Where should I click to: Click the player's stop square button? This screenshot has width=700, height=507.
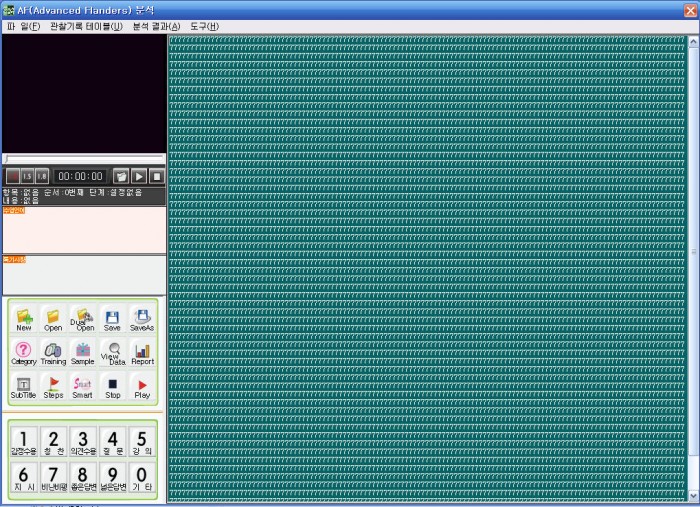[x=157, y=176]
